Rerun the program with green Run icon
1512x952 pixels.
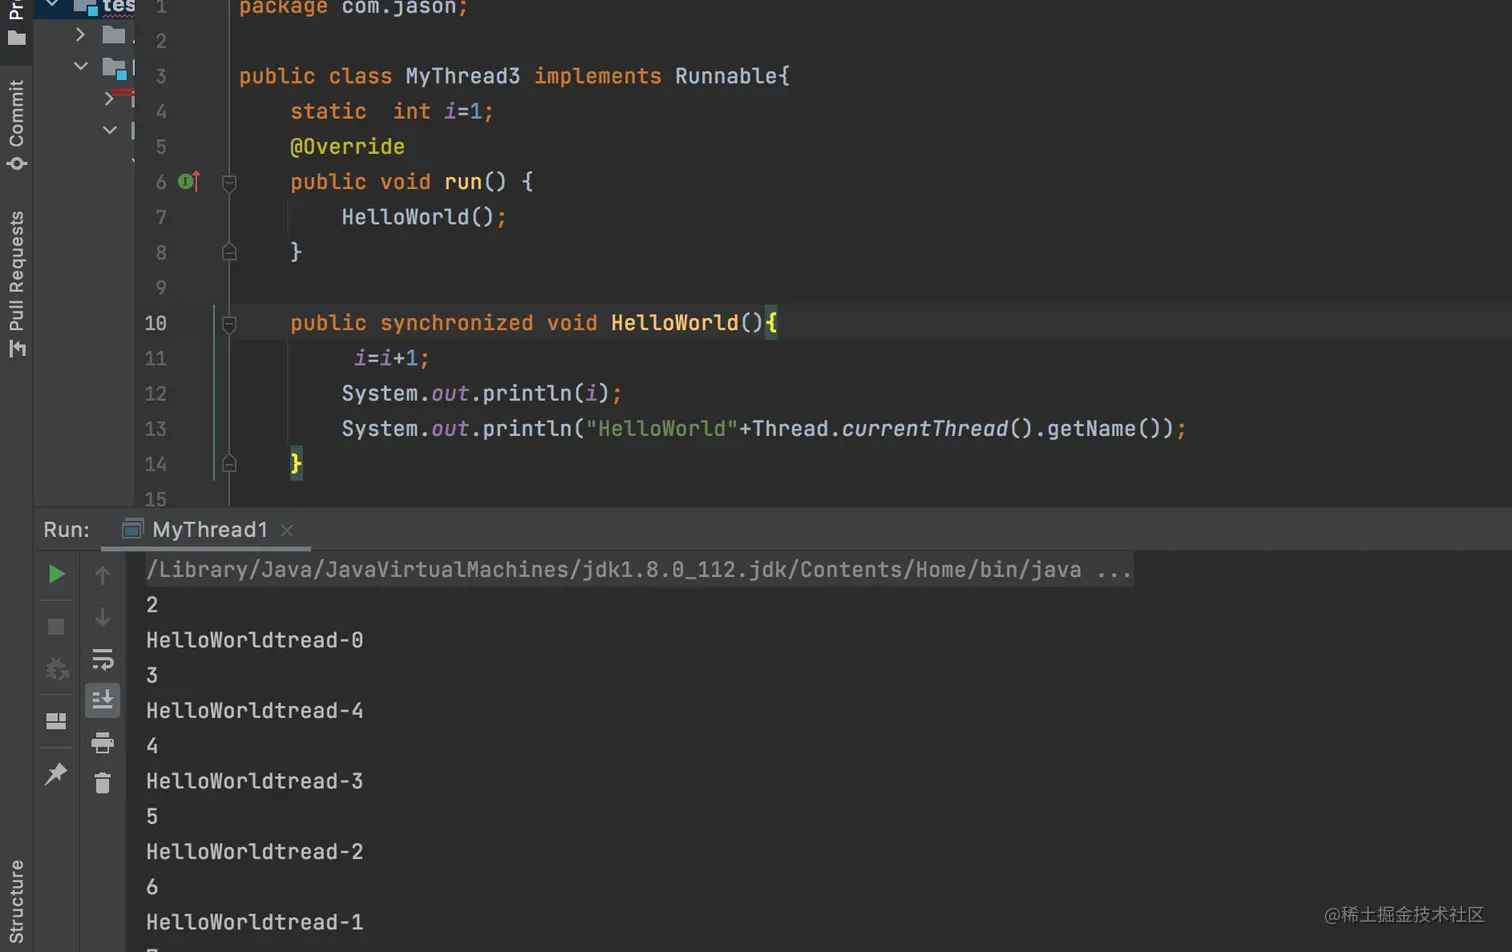(x=57, y=574)
